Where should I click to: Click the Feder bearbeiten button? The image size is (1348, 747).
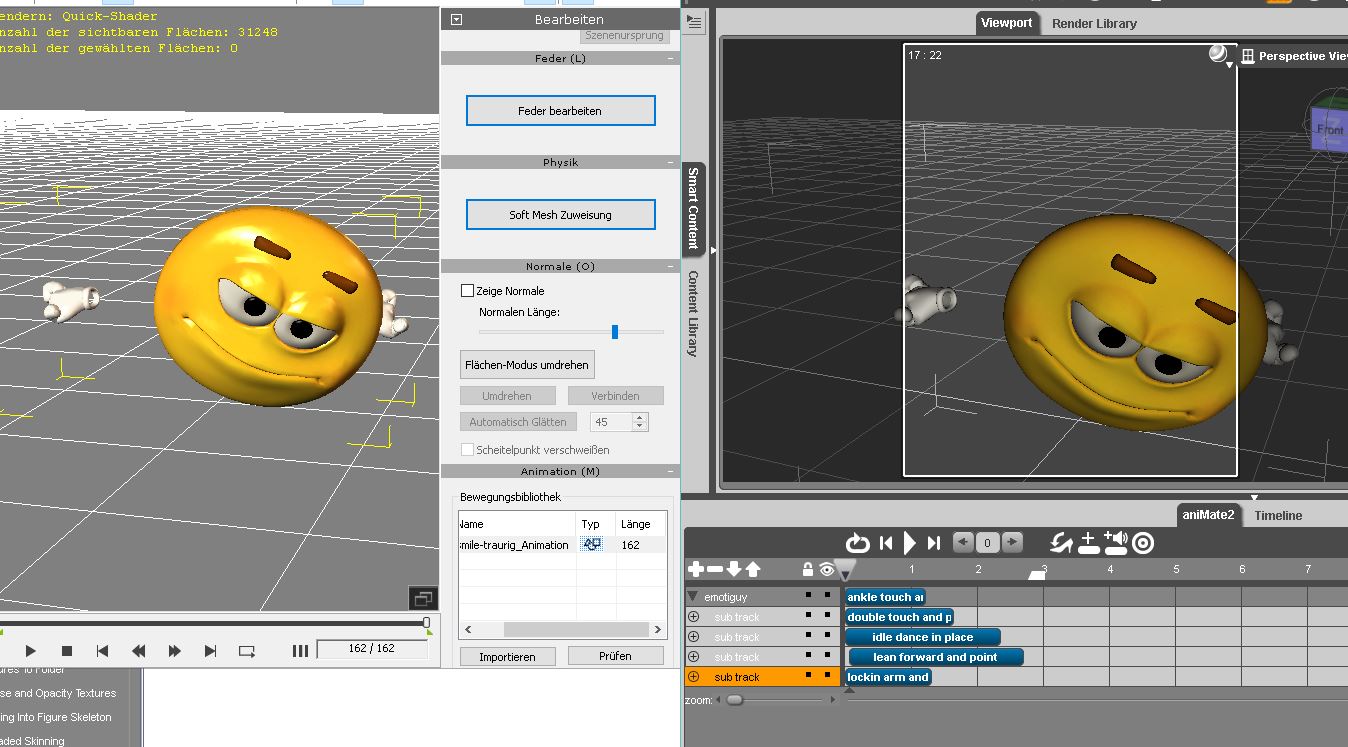point(560,111)
